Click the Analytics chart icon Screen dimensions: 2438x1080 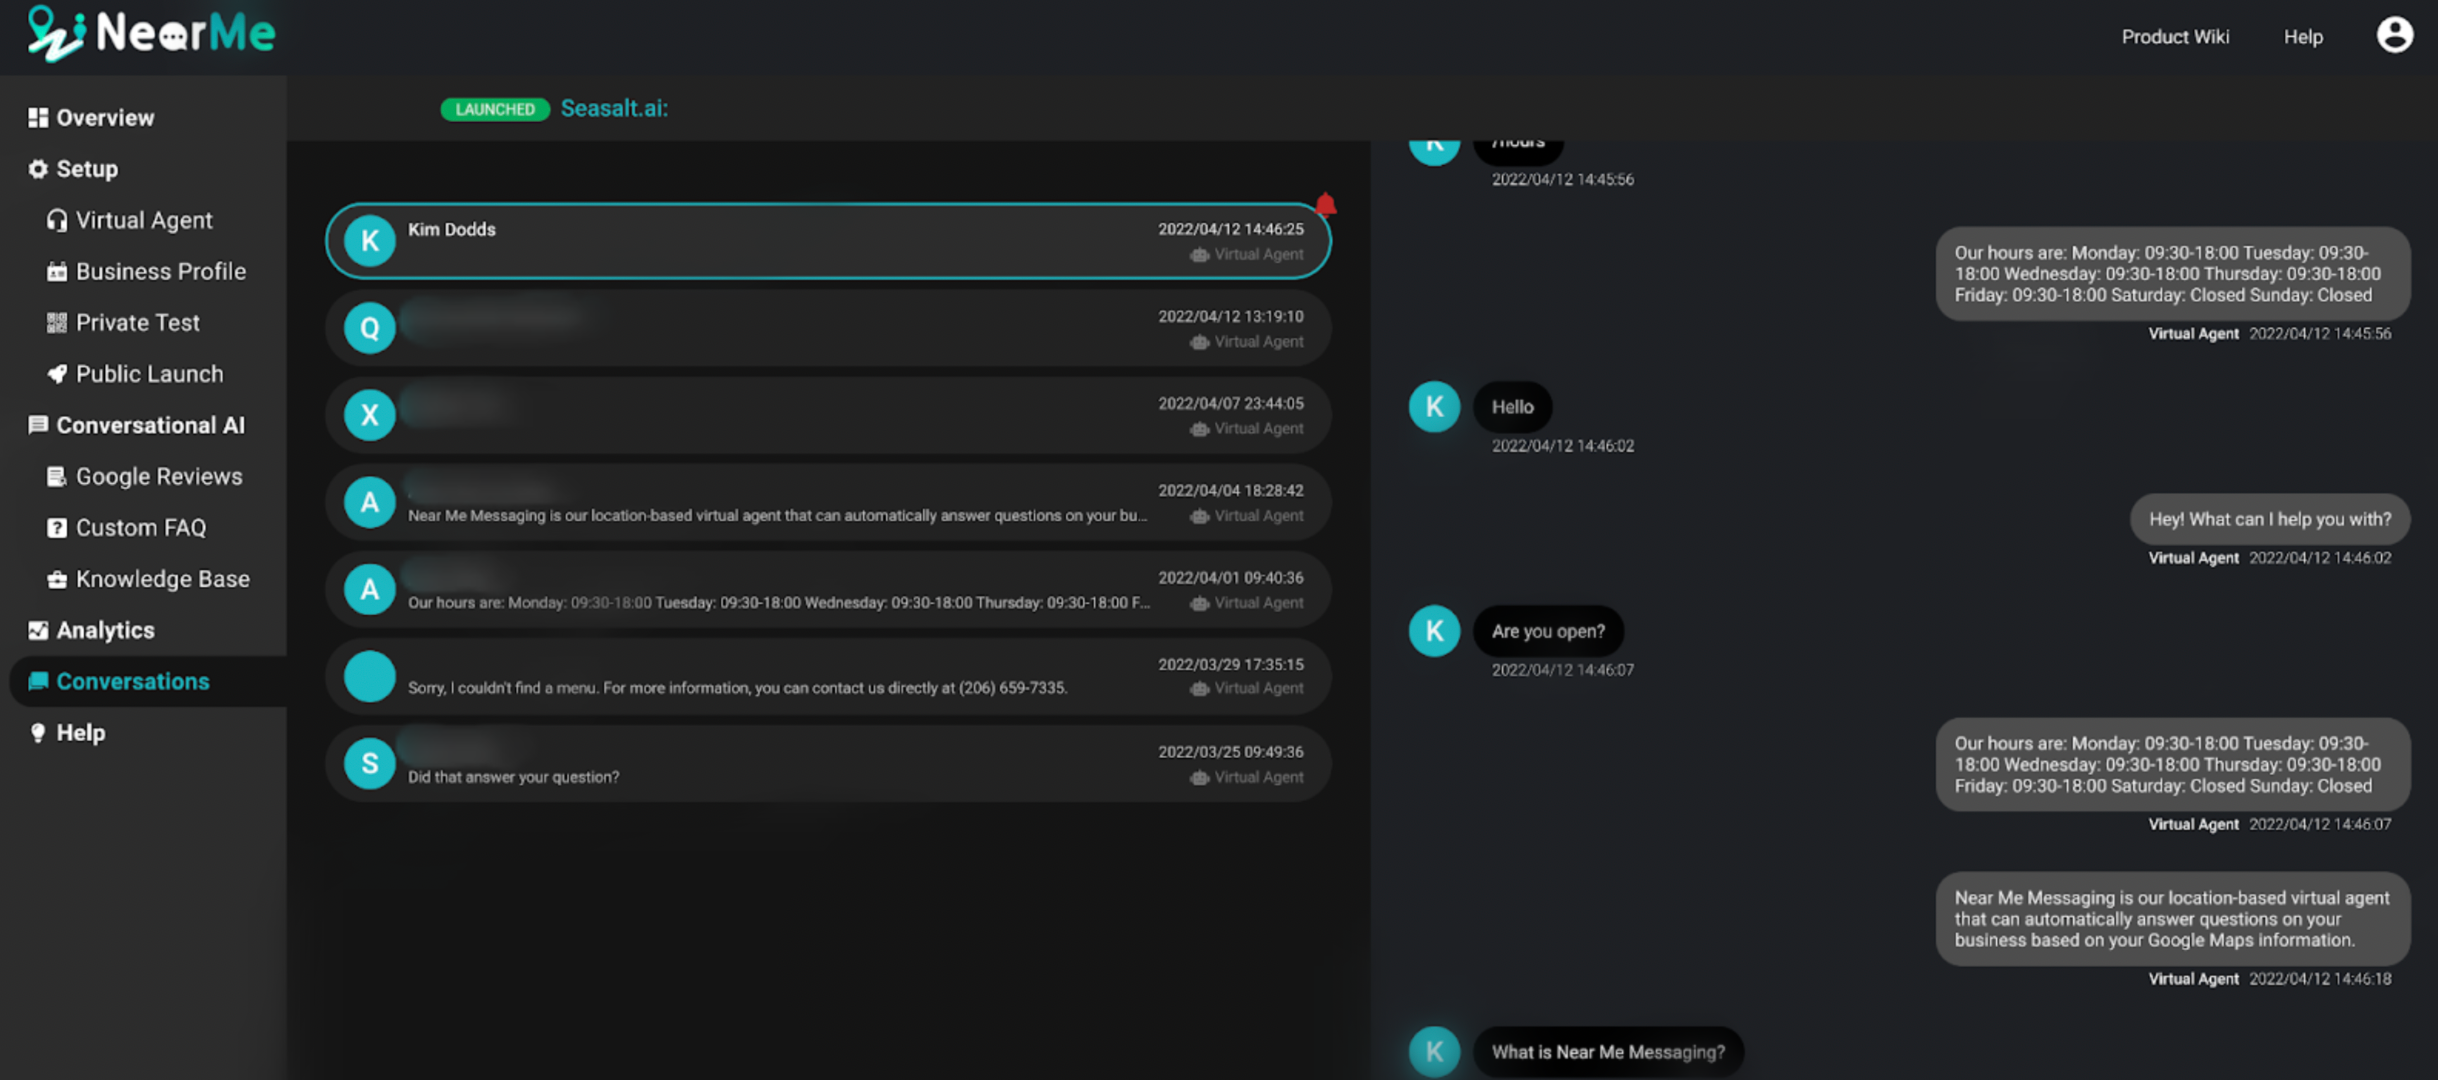(38, 630)
